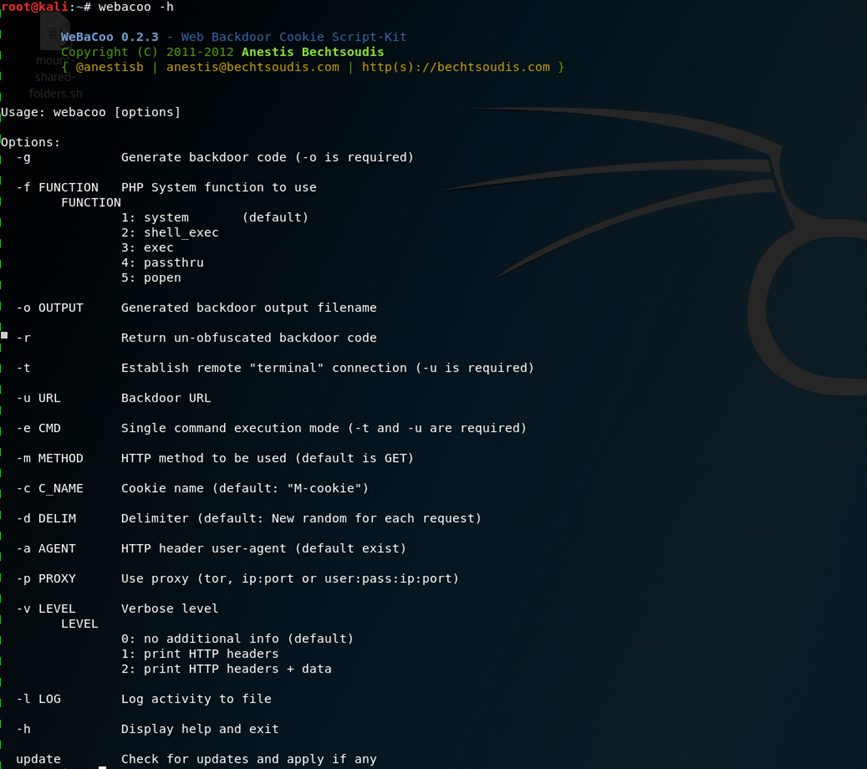The height and width of the screenshot is (769, 867).
Task: Click the '5: popen' entry
Action: pyautogui.click(x=151, y=278)
